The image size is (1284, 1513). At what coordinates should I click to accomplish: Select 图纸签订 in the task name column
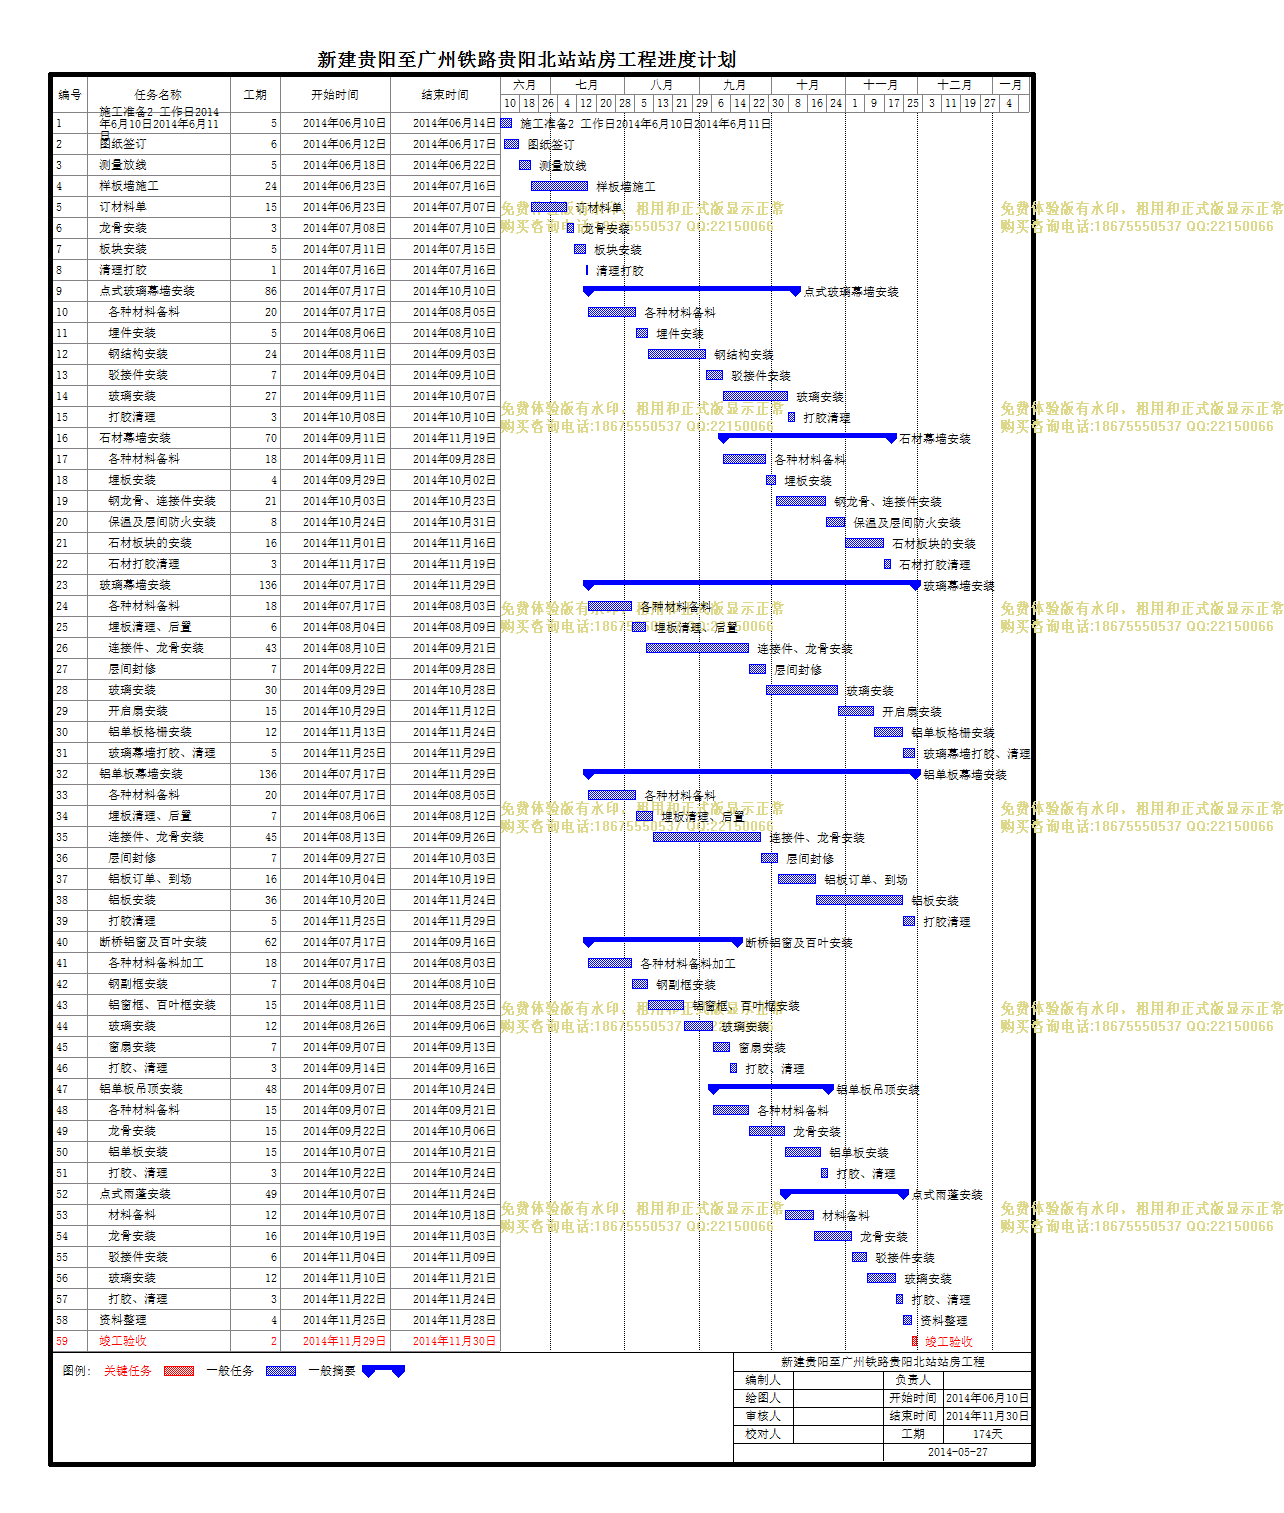[x=123, y=144]
